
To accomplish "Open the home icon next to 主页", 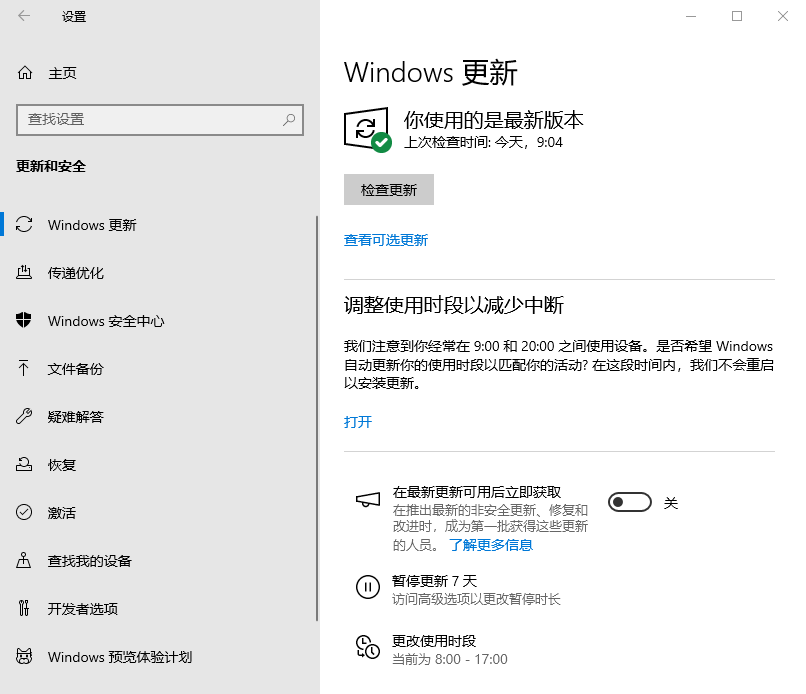I will 25,73.
